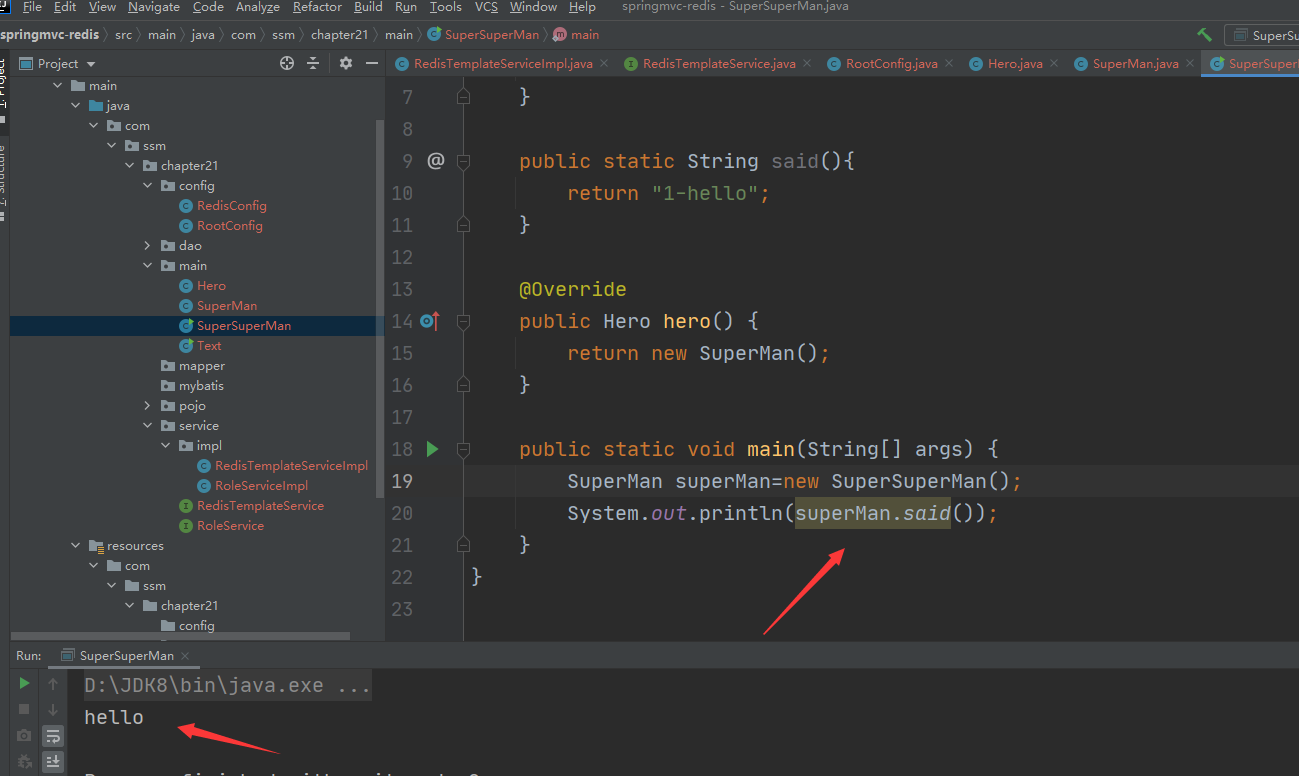Click the attach debugger bug icon in Run panel
Viewport: 1299px width, 776px height.
coord(24,761)
